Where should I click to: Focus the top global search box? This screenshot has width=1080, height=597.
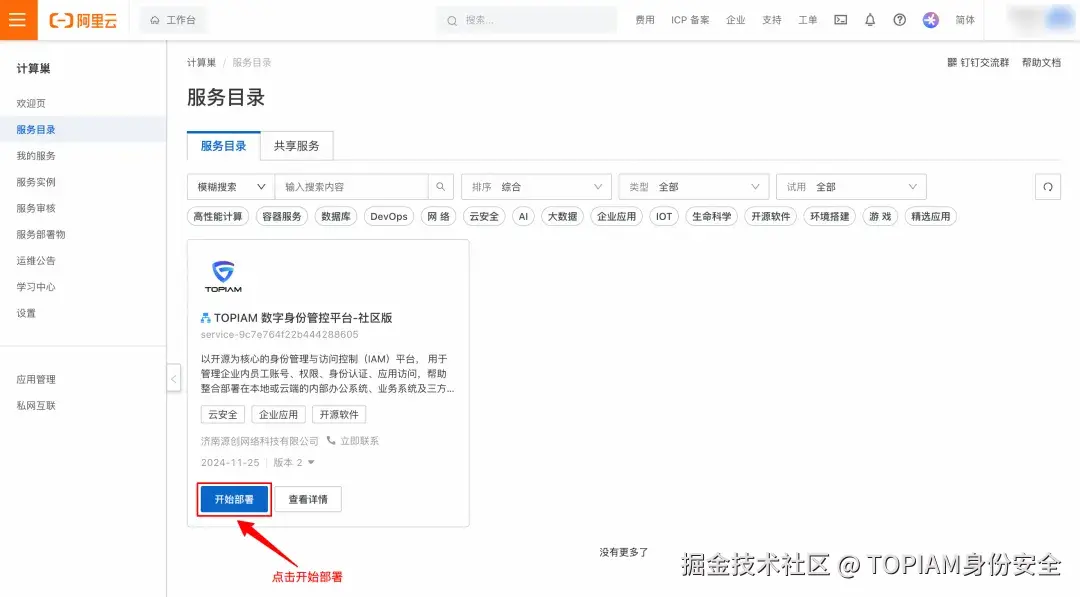point(527,21)
